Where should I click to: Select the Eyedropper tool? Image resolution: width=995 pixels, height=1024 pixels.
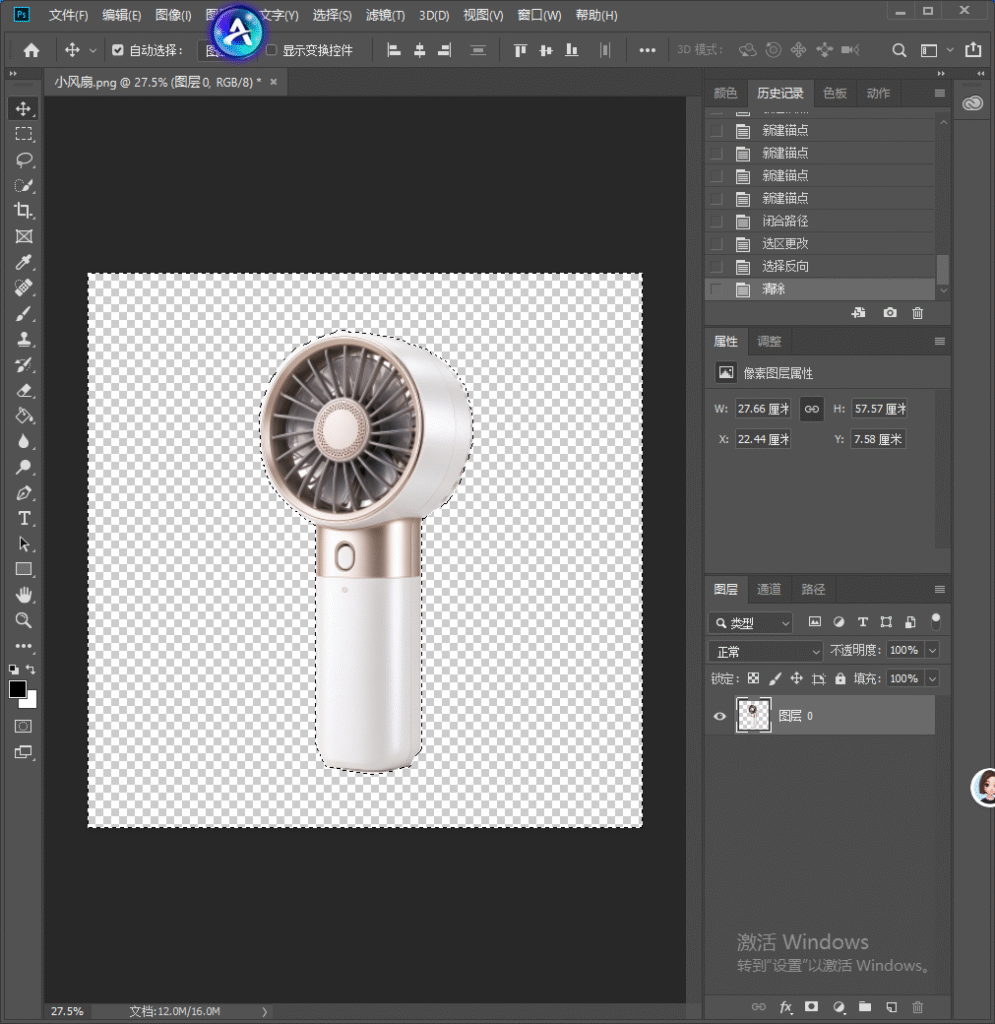(24, 262)
